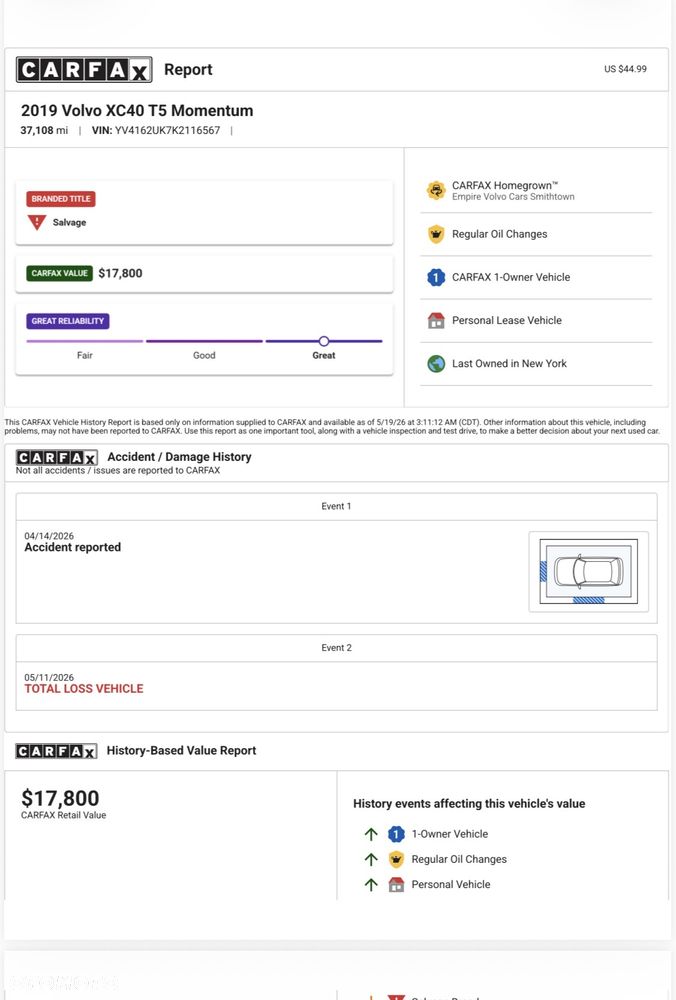Screen dimensions: 676x1000
Task: Select the green CARFAX VALUE badge
Action: [59, 273]
